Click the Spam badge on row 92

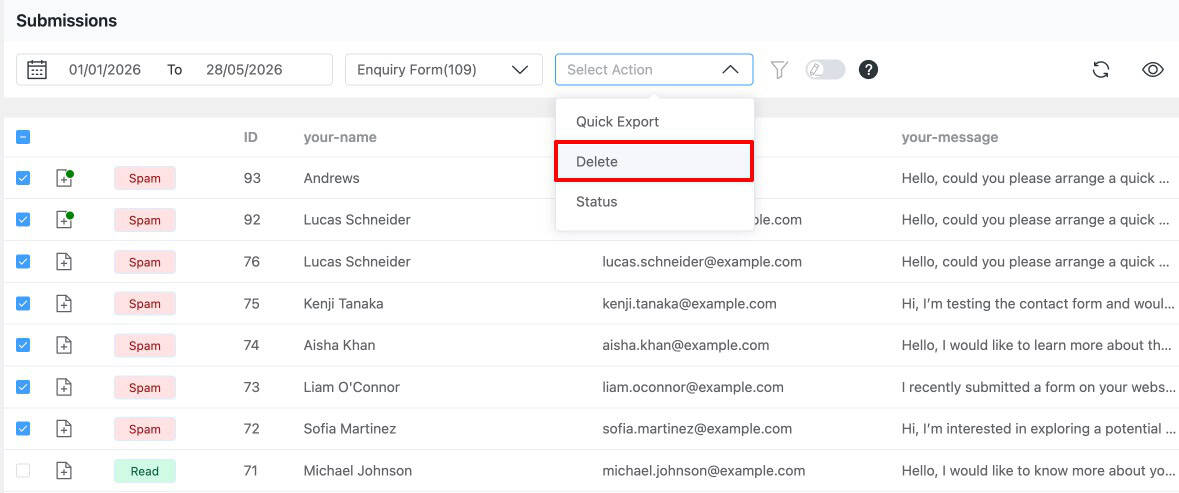tap(144, 220)
